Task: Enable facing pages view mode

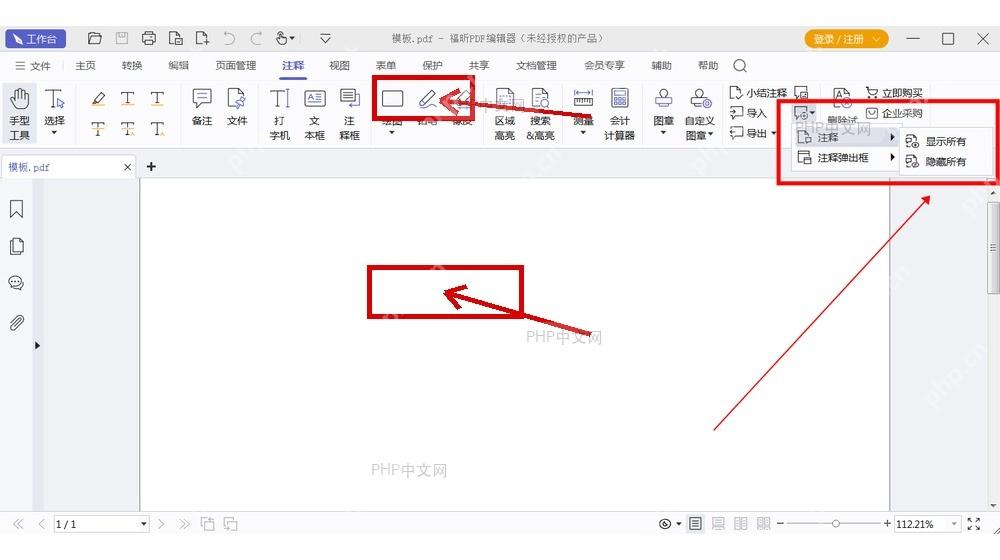Action: (x=740, y=524)
